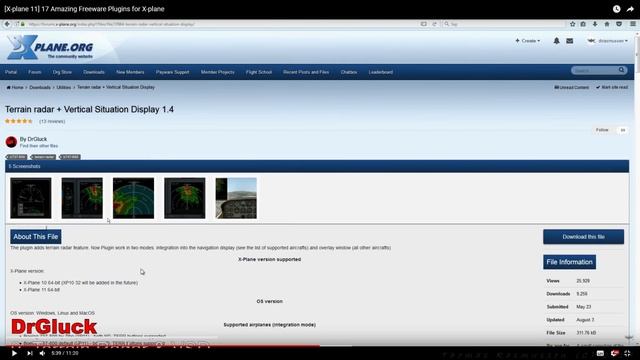Open the Org Store menu item

[62, 72]
